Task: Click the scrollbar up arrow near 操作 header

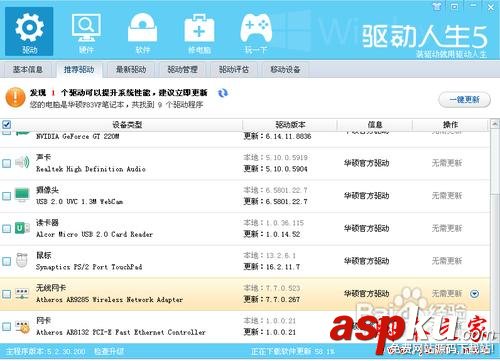Action: pyautogui.click(x=495, y=124)
